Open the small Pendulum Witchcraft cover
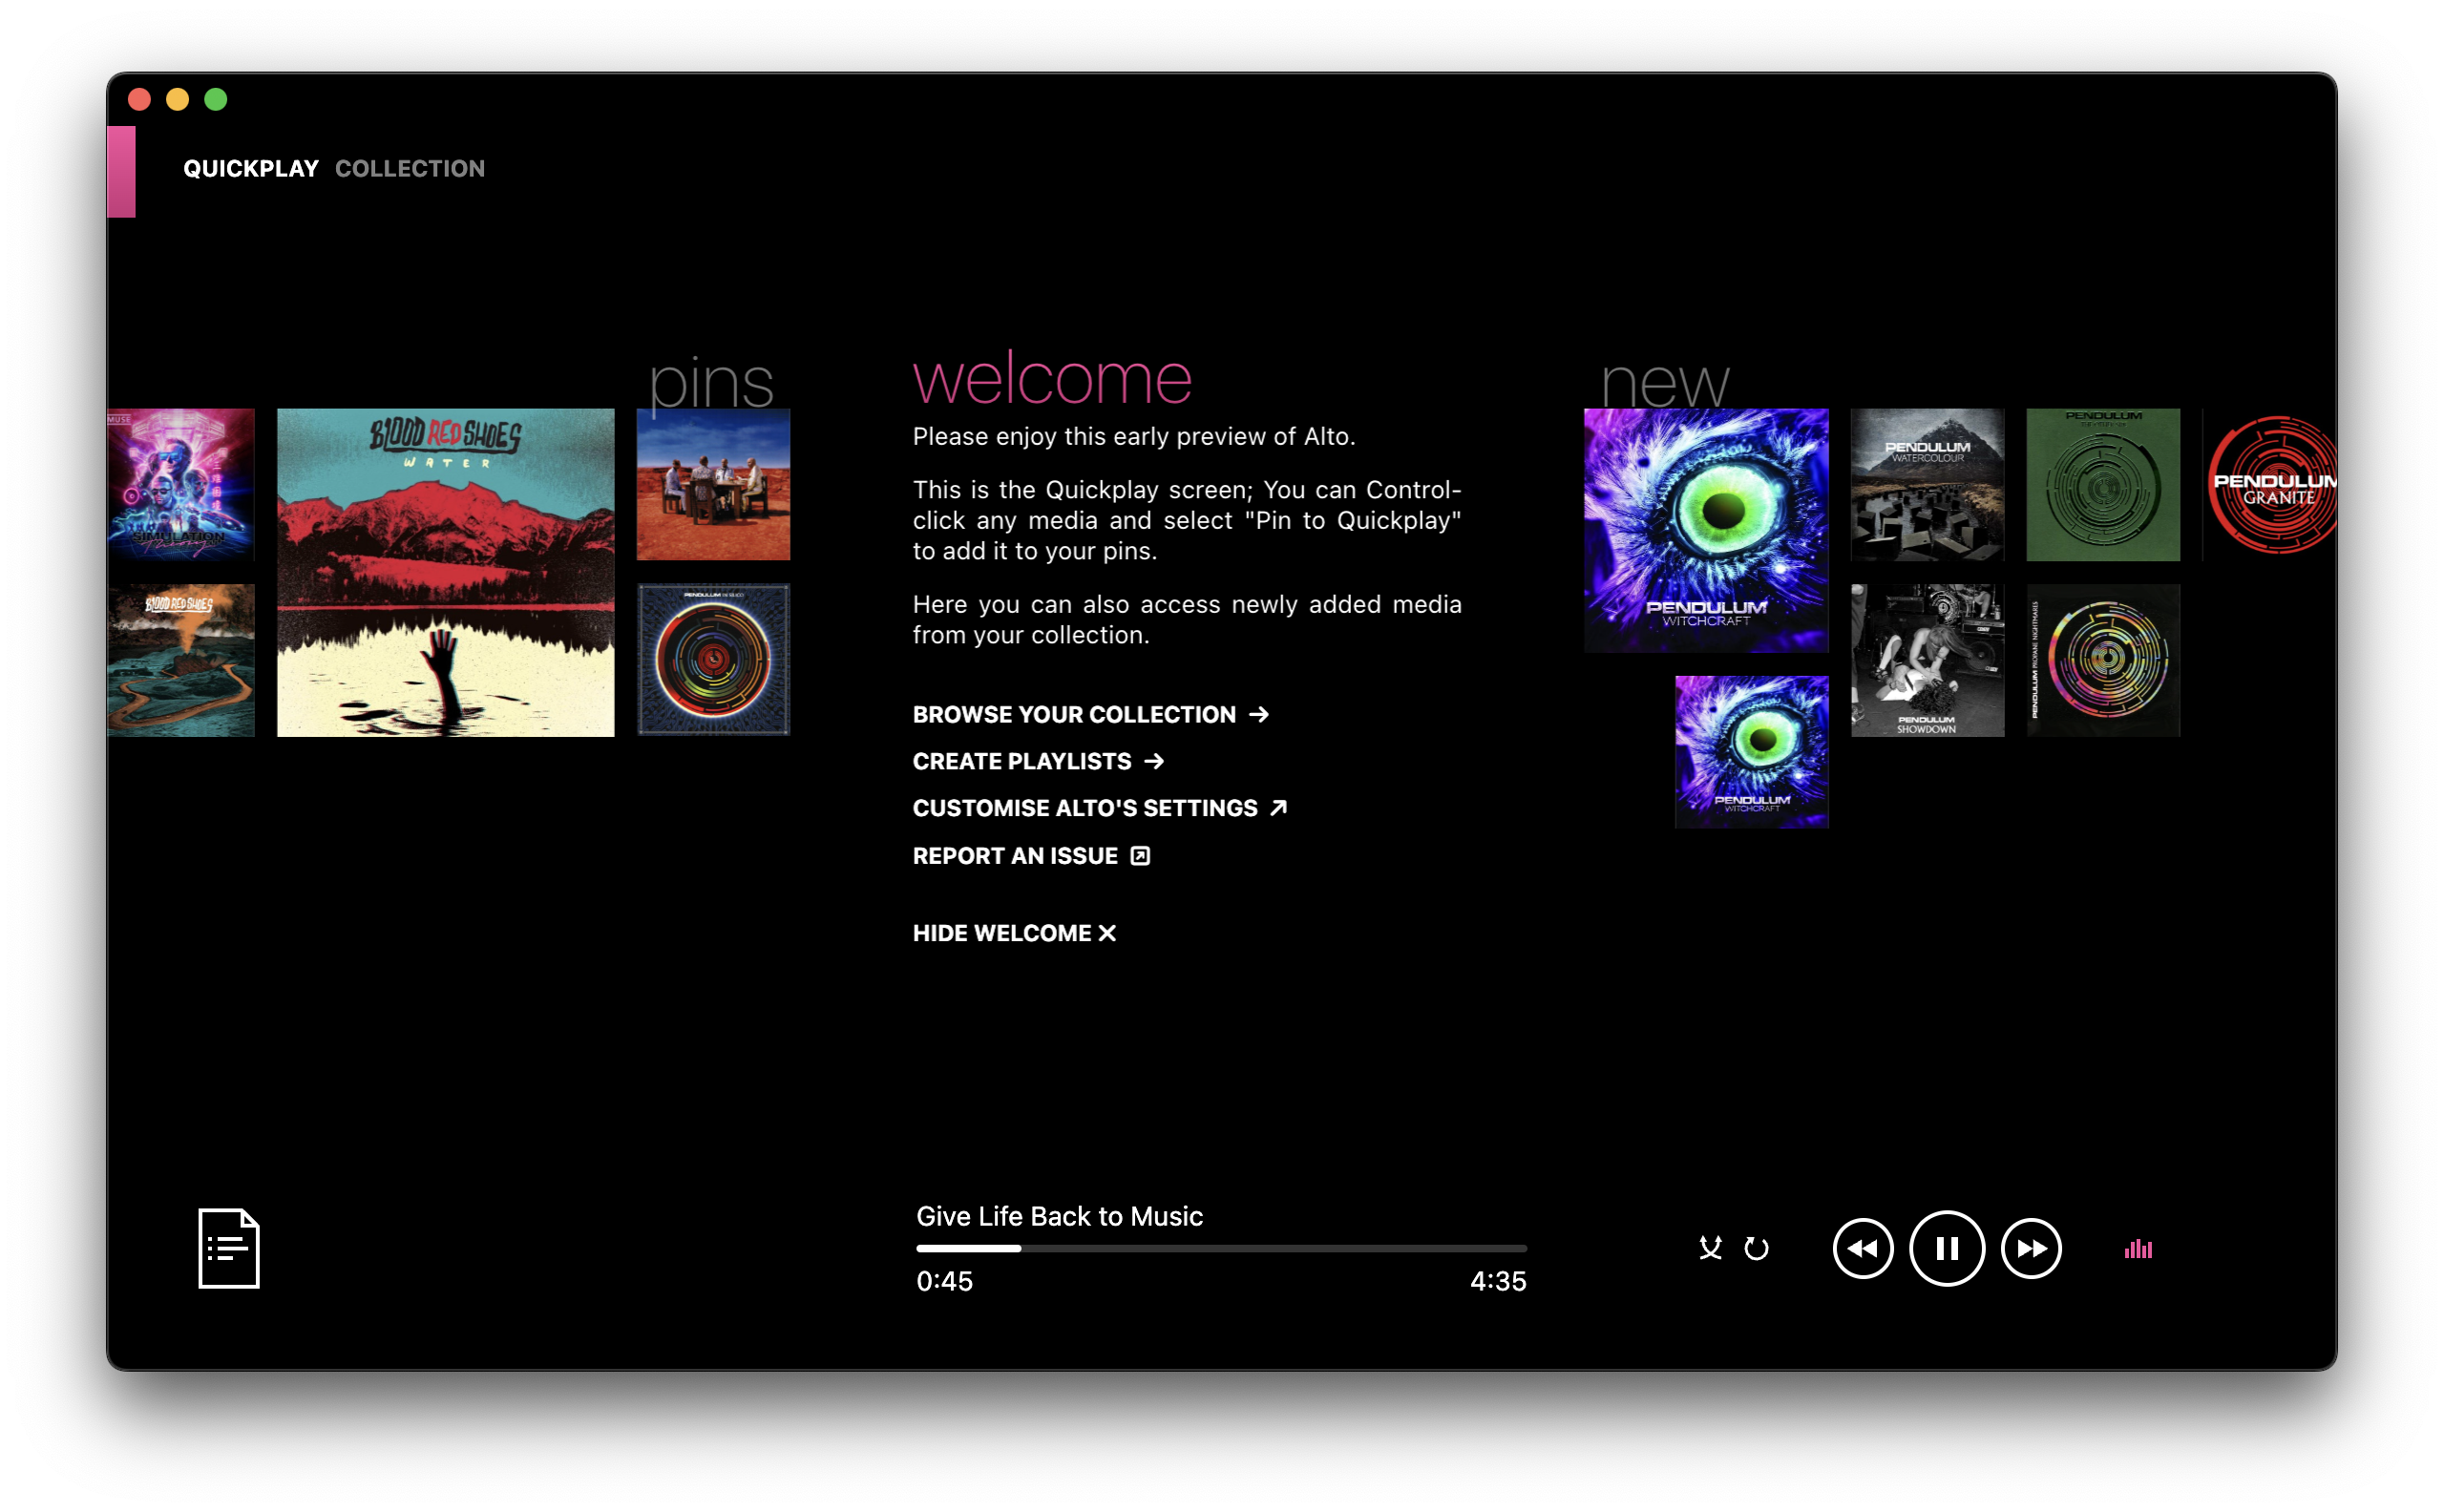Screen dimensions: 2444x1512 coord(1752,752)
